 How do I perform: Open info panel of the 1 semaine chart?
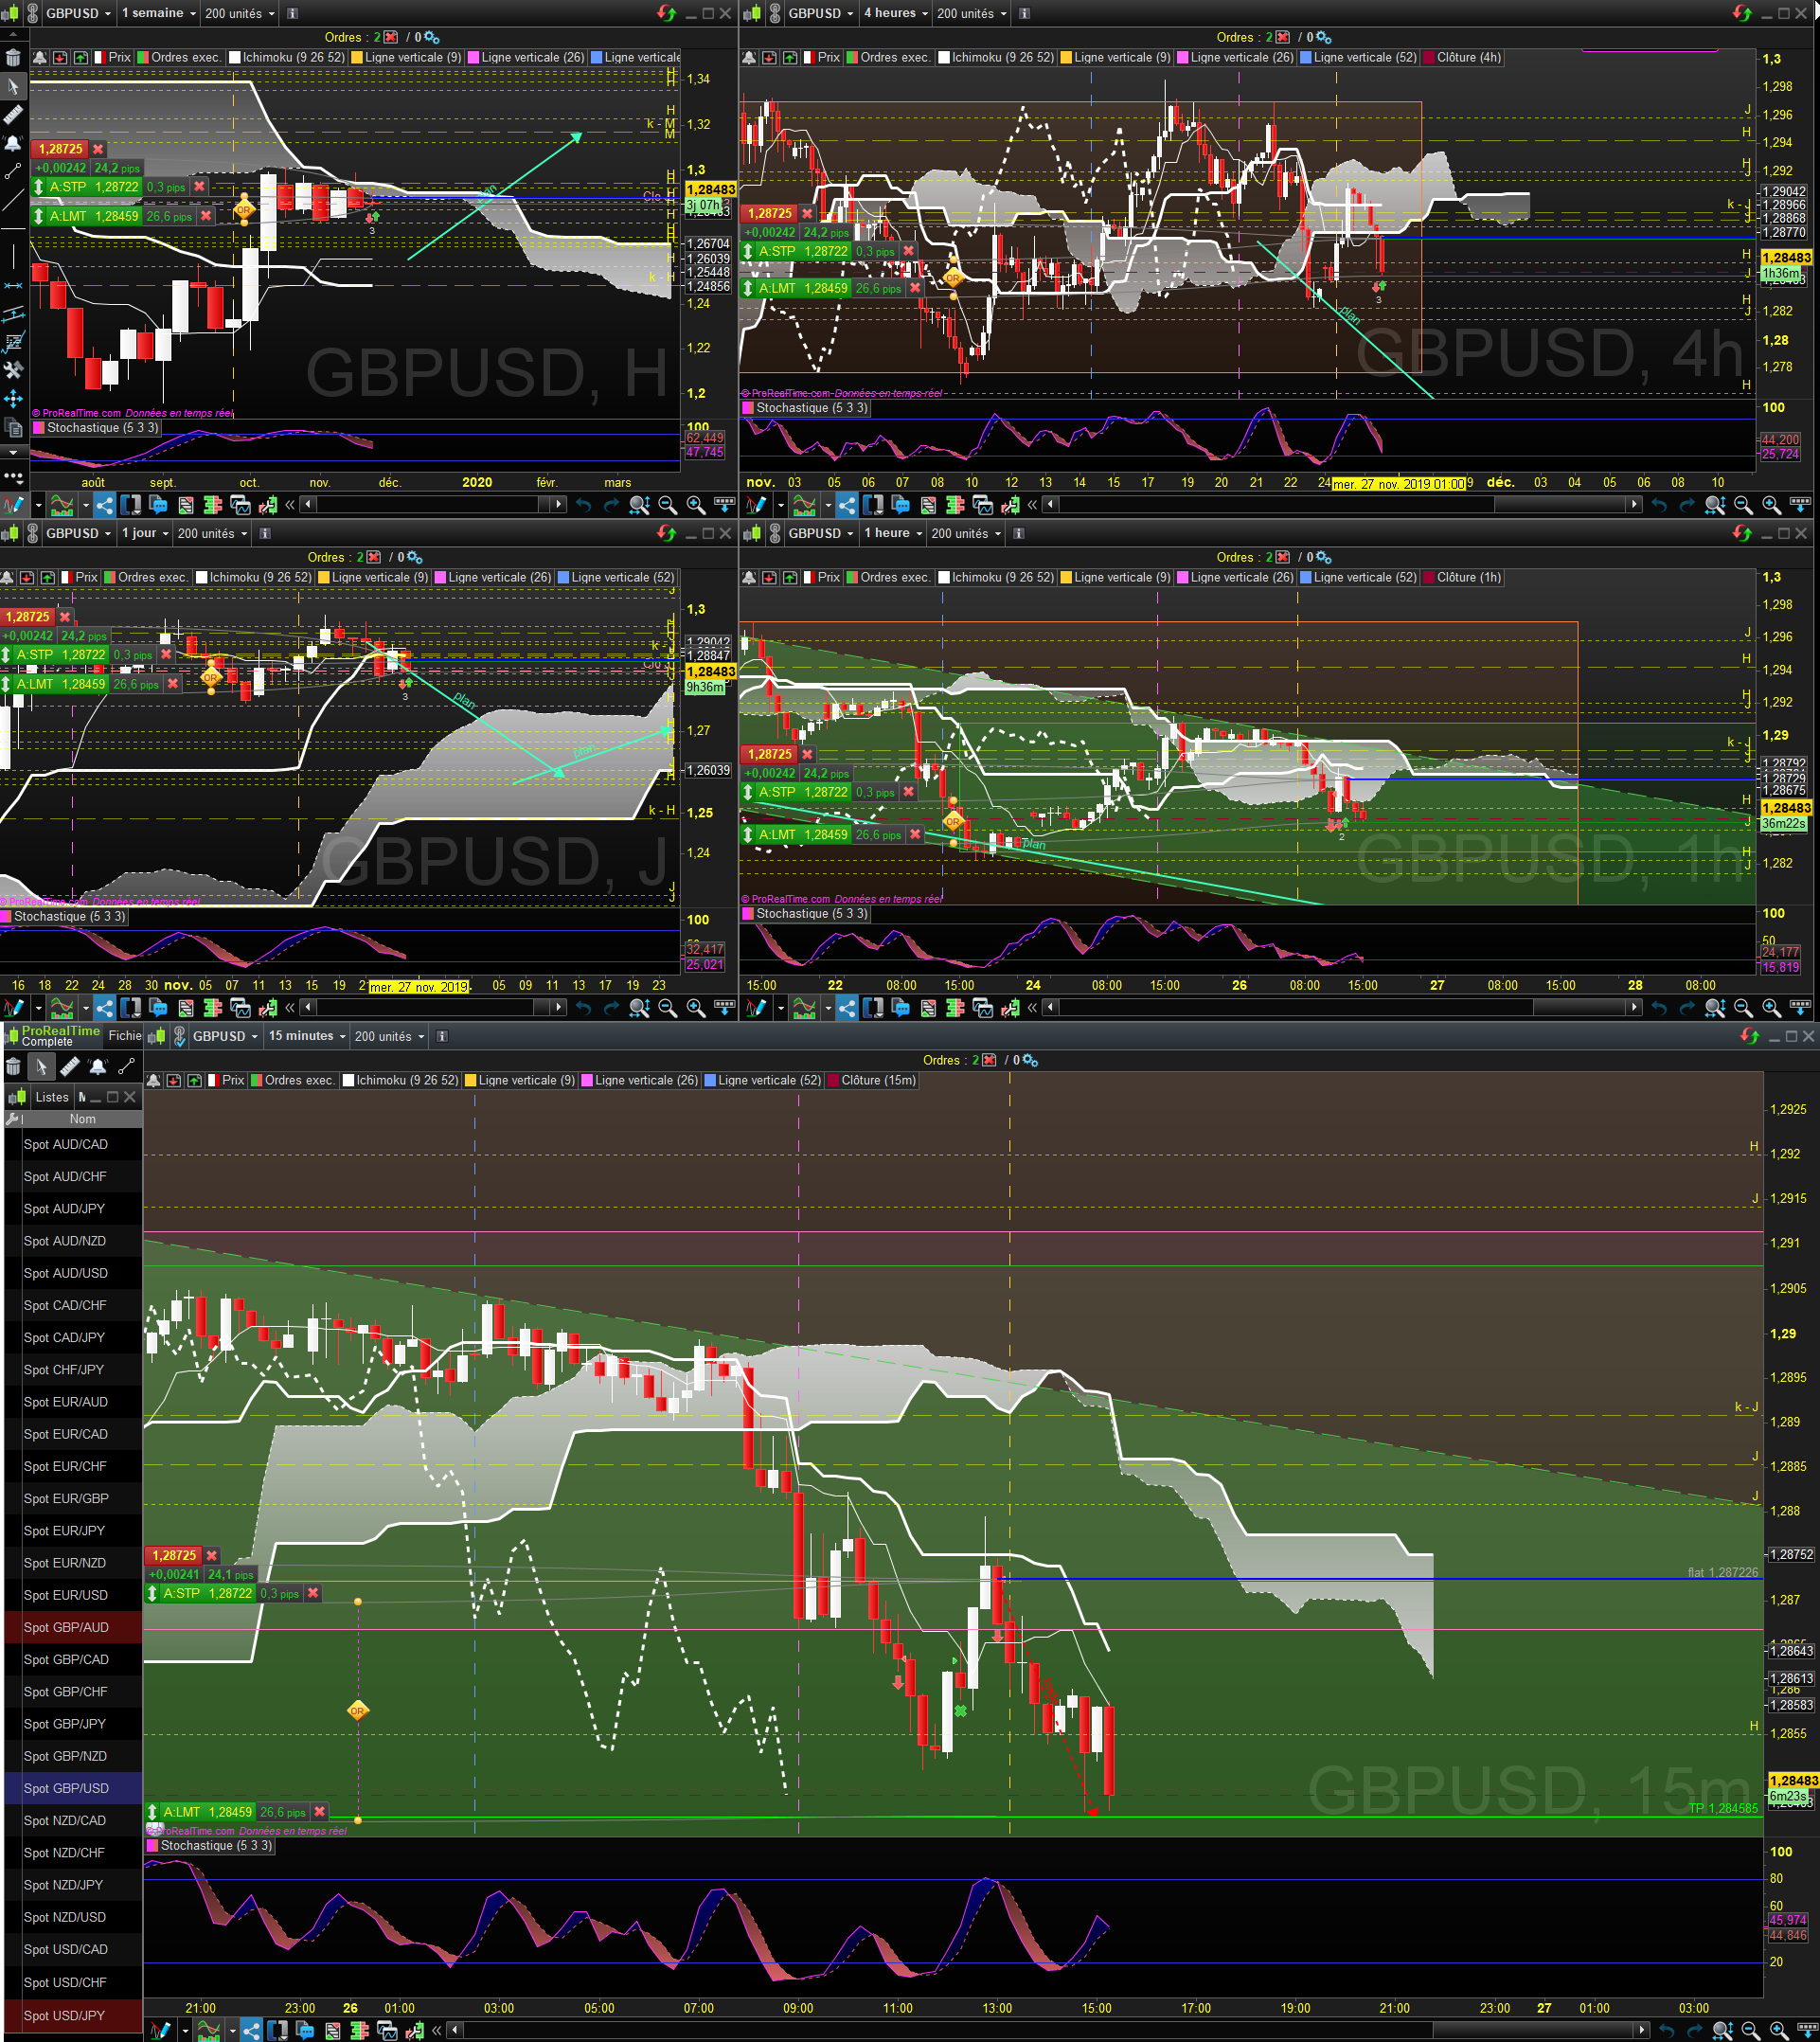point(292,13)
